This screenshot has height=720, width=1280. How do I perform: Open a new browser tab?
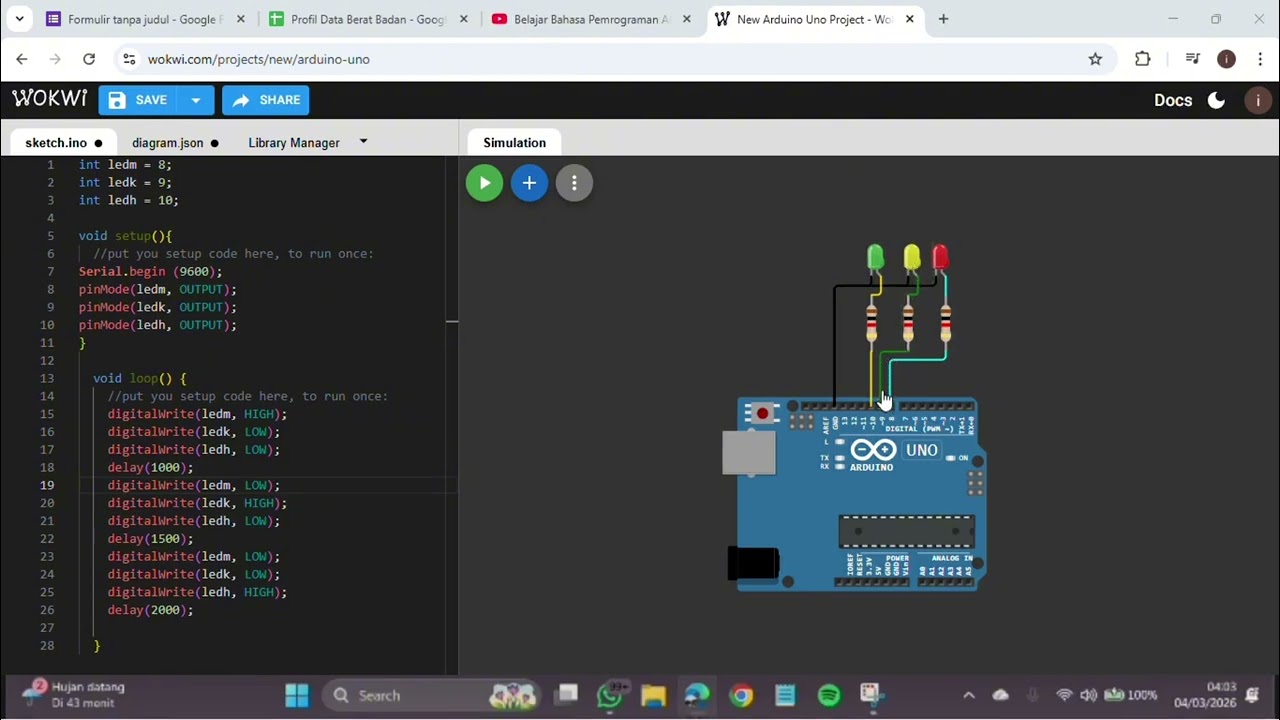point(943,19)
